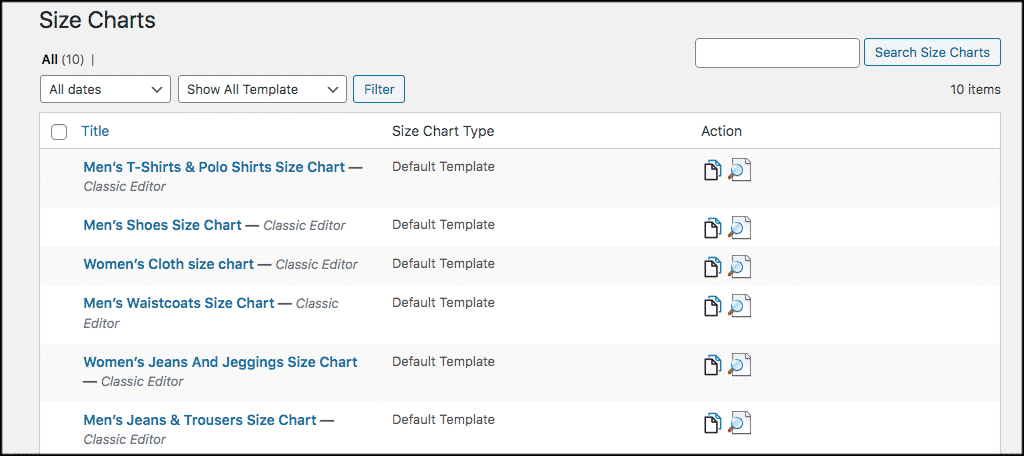This screenshot has width=1024, height=456.
Task: Focus the size chart search field
Action: (777, 53)
